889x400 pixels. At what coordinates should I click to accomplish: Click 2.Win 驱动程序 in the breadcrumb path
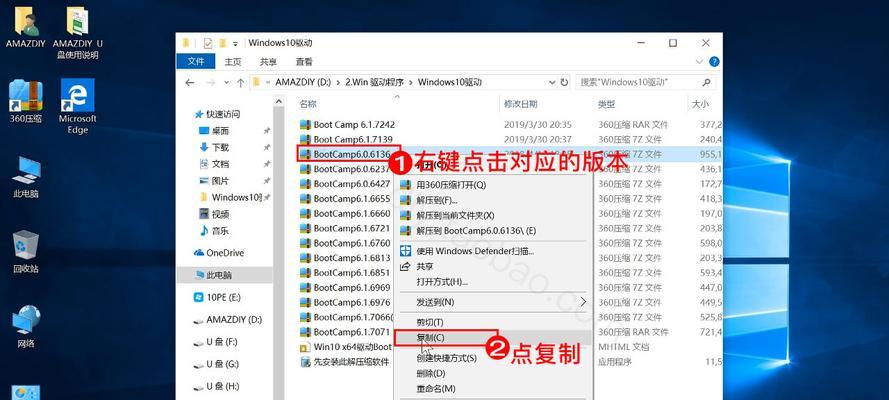375,82
